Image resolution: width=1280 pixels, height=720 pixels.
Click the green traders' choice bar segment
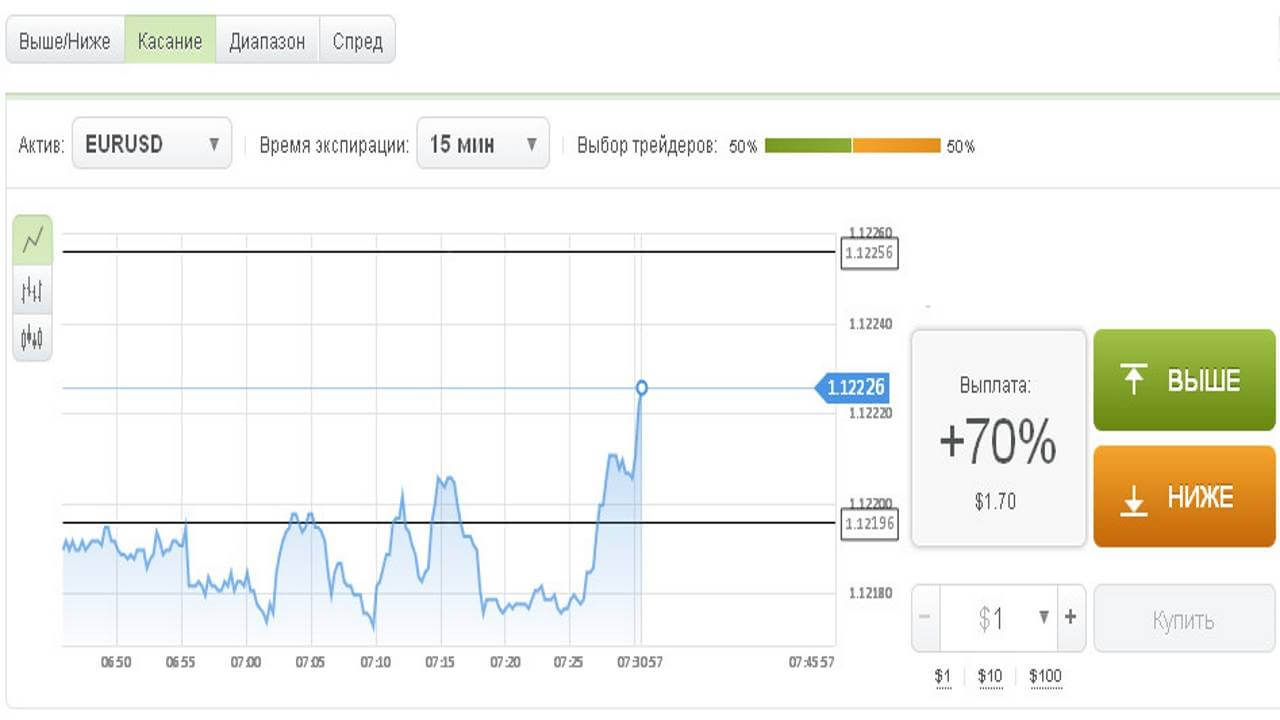808,146
